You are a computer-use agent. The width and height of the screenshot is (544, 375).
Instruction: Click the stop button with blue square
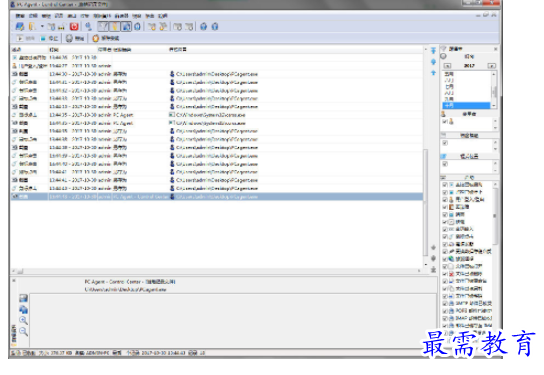49,38
